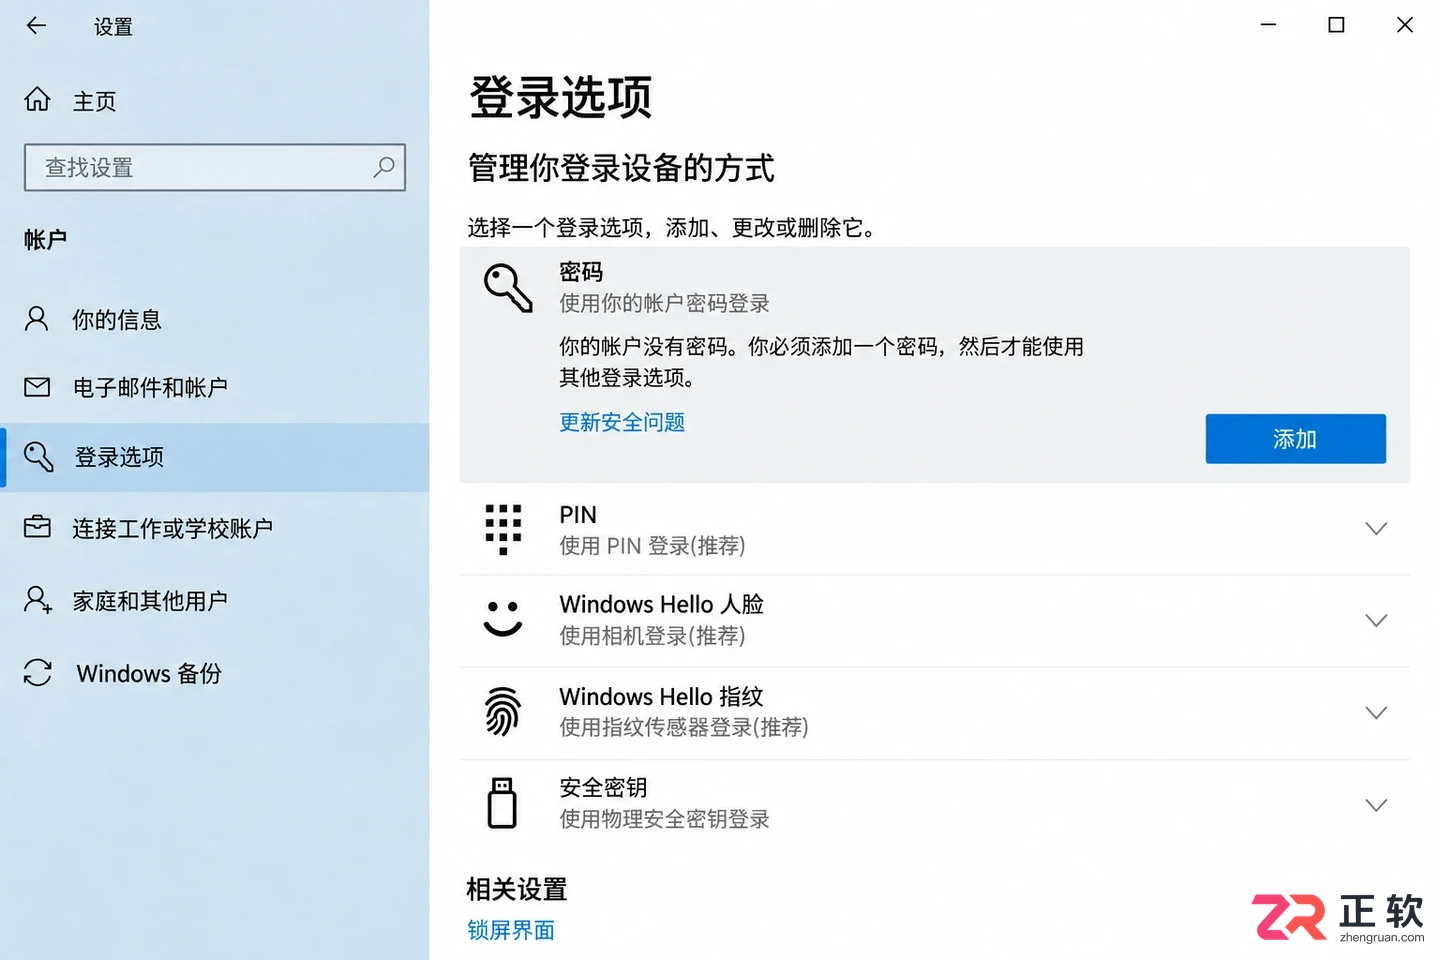
Task: Expand the PIN sign-in option chevron
Action: (x=1376, y=528)
